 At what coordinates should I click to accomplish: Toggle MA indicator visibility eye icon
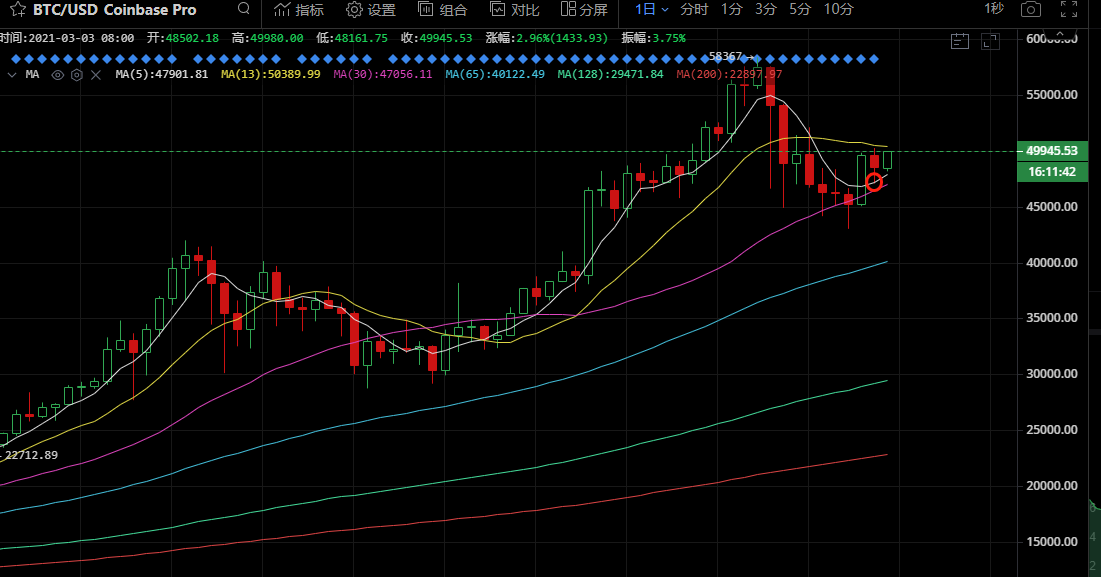(58, 74)
